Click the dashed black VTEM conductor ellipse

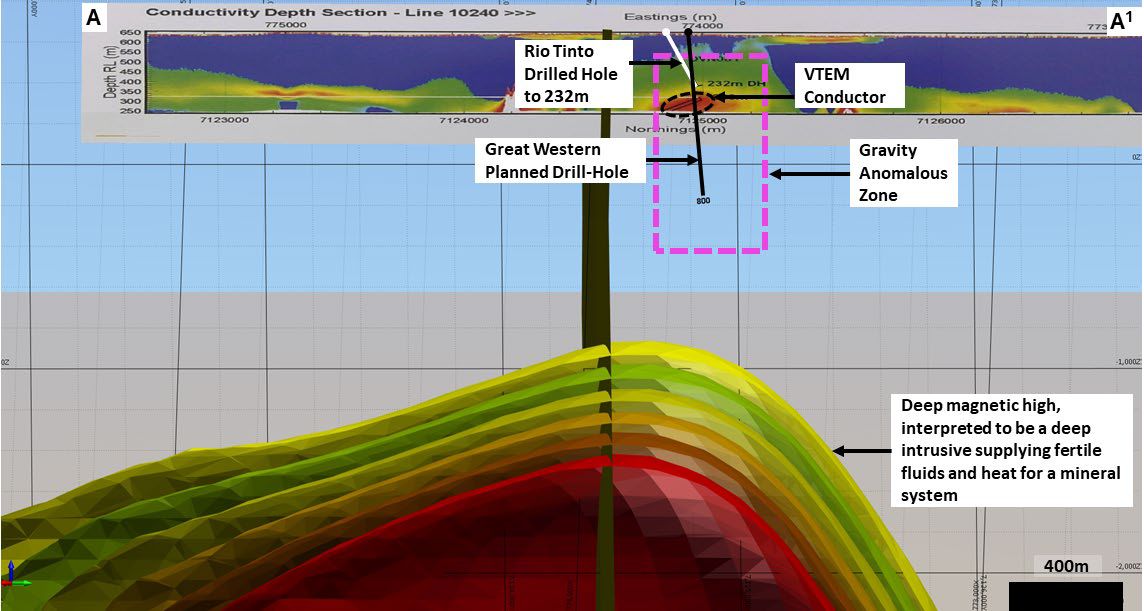click(688, 103)
